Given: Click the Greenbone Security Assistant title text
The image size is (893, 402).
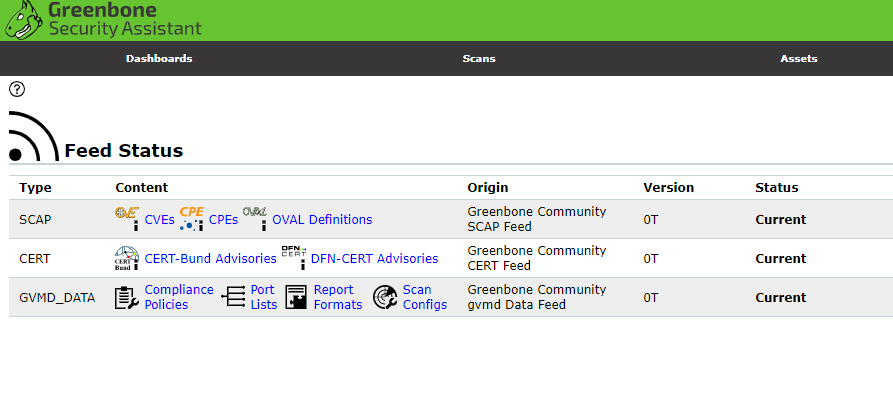Looking at the screenshot, I should (125, 19).
